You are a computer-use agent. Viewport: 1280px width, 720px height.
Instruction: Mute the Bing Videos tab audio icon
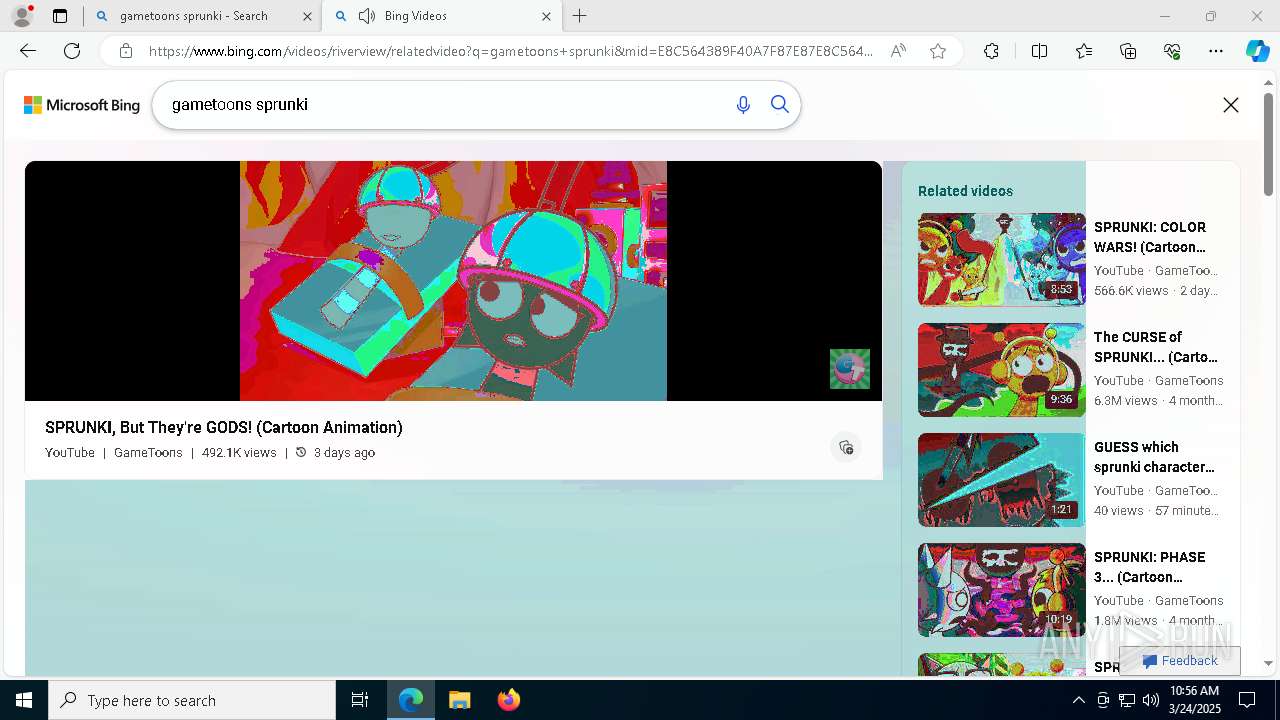[367, 16]
